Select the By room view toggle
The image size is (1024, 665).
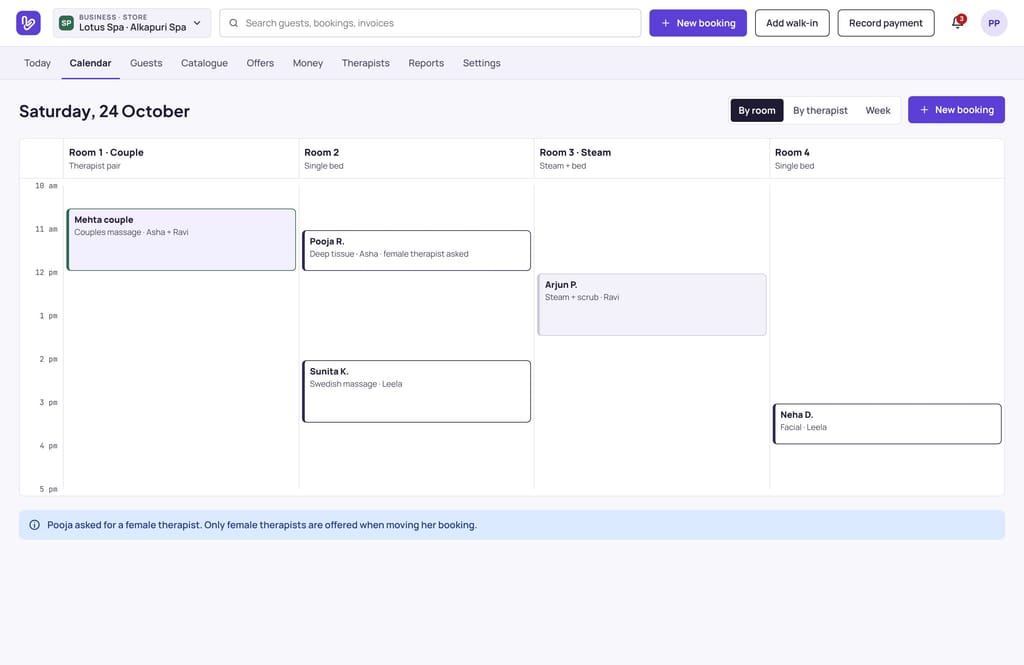[x=756, y=110]
